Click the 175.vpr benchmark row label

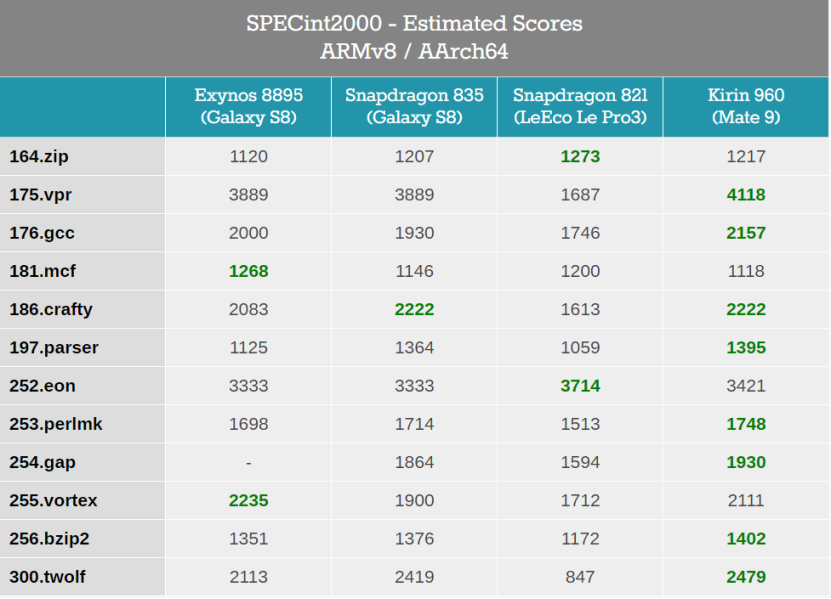pyautogui.click(x=40, y=195)
